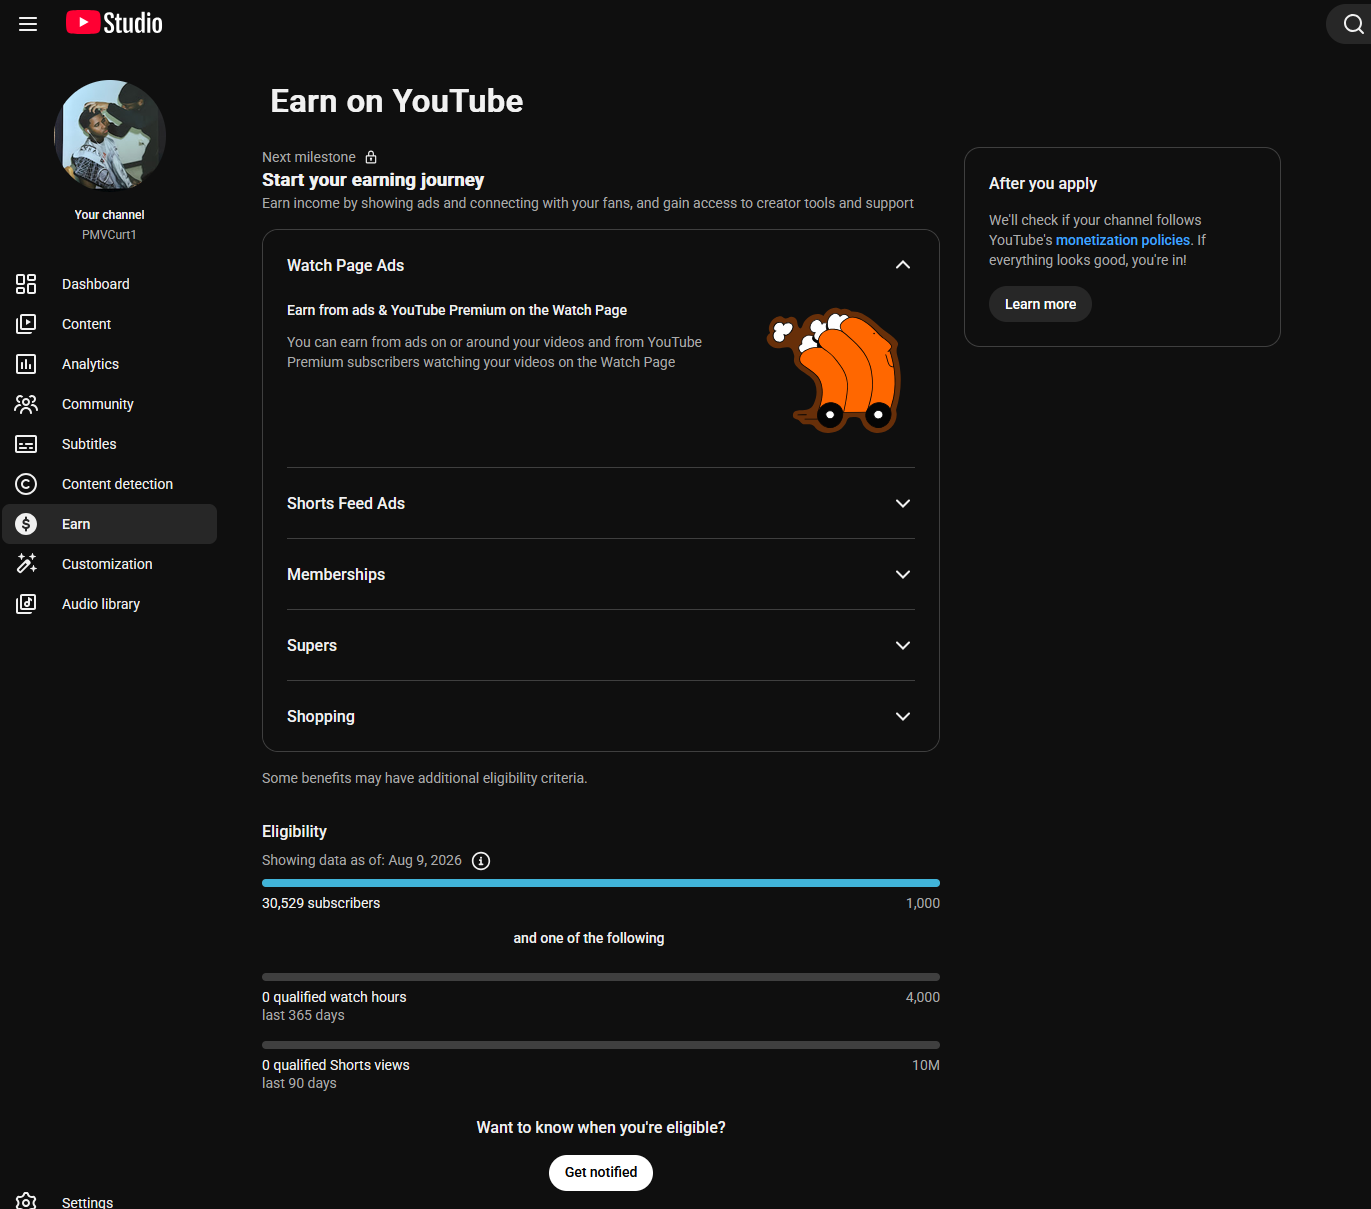The height and width of the screenshot is (1209, 1371).
Task: Click the '0 qualified Shorts views' text
Action: [336, 1065]
